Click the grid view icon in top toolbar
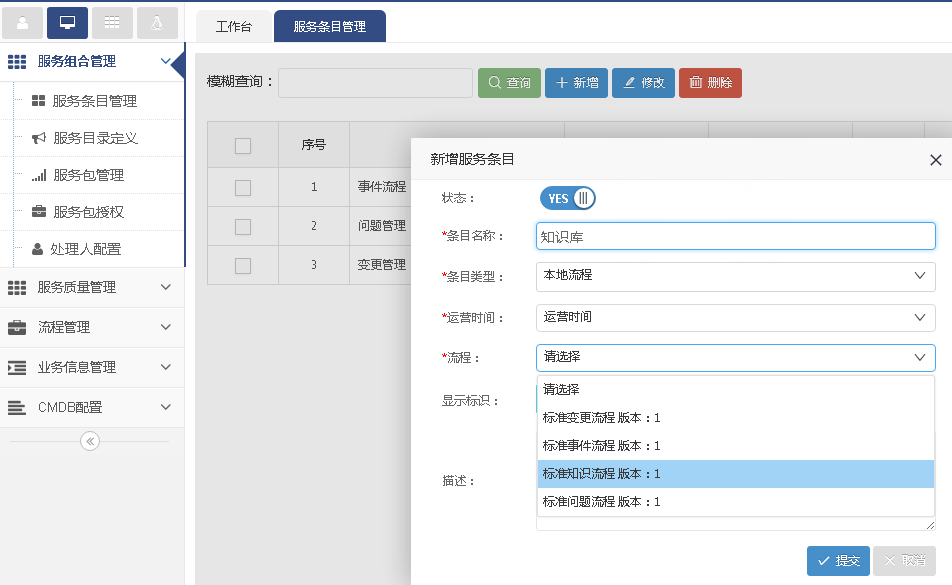Screen dimensions: 952x585 point(112,22)
